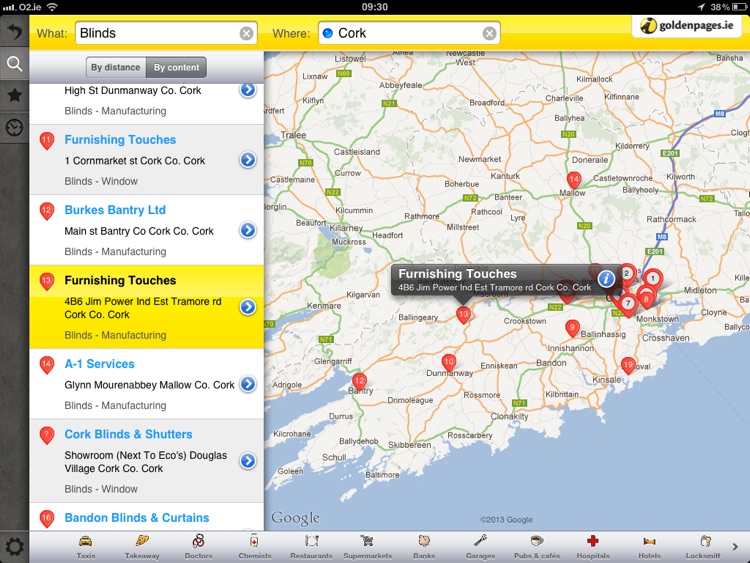Image resolution: width=750 pixels, height=563 pixels.
Task: Open details arrow for Tramore rd listing
Action: pyautogui.click(x=248, y=307)
